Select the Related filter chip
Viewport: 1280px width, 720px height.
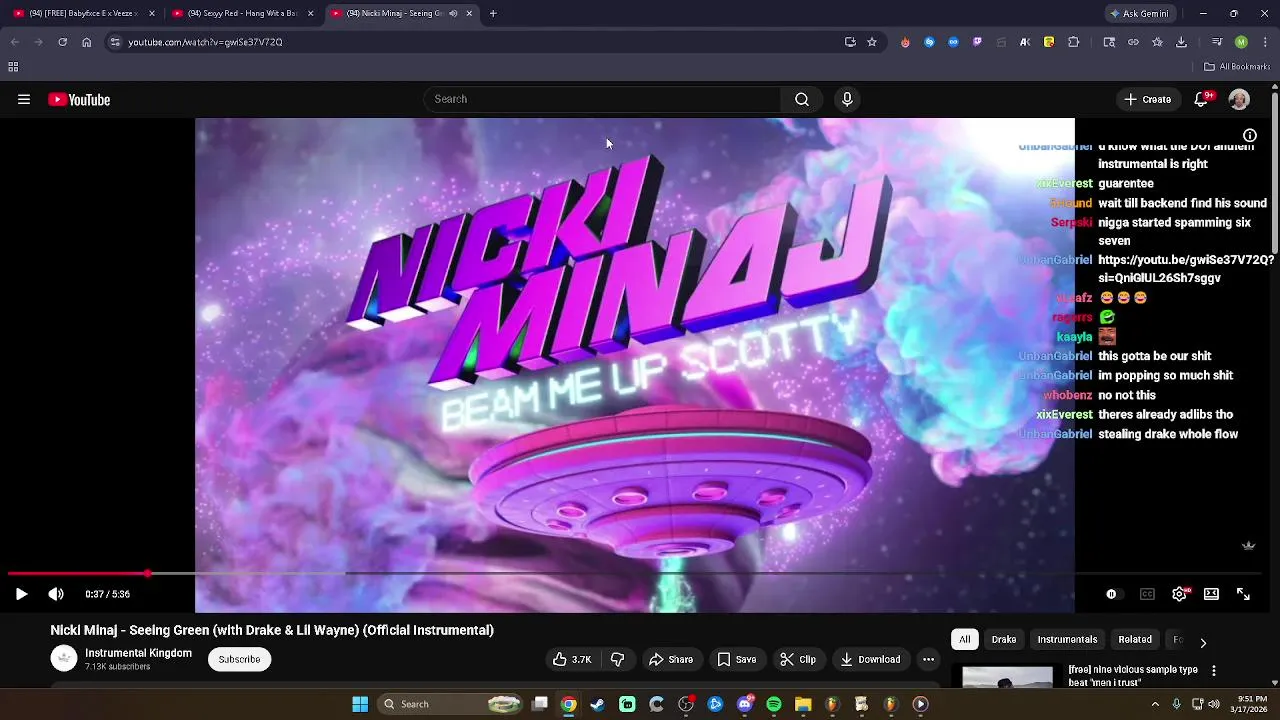click(1135, 639)
